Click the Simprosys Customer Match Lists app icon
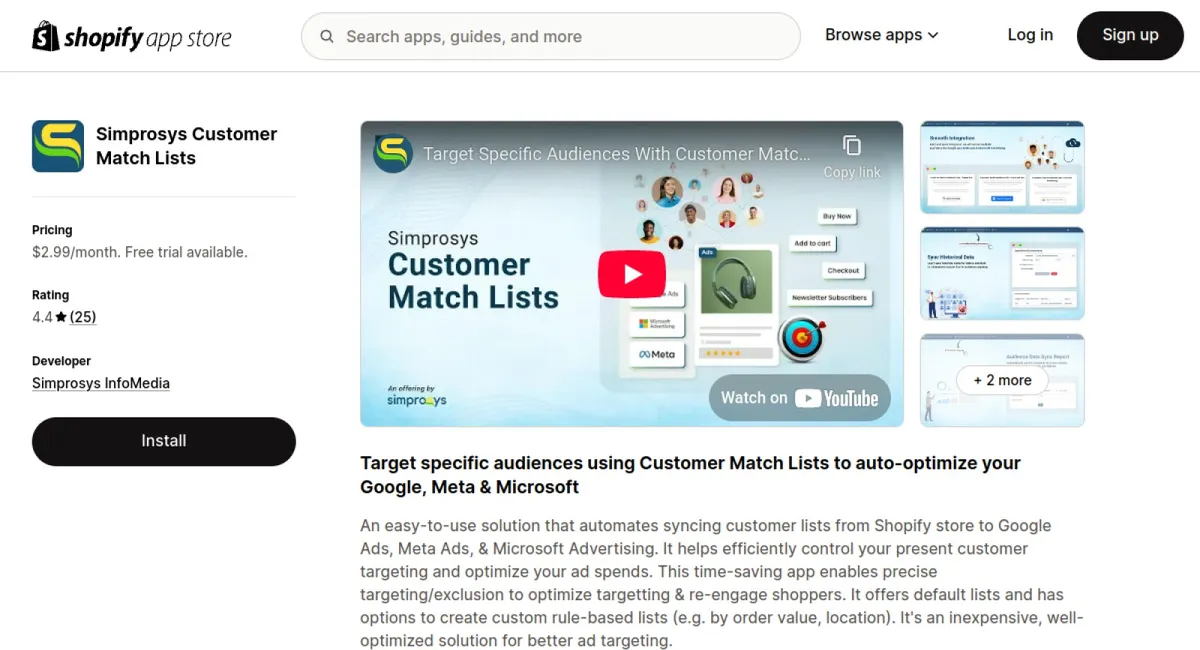Viewport: 1200px width, 650px height. pyautogui.click(x=58, y=146)
